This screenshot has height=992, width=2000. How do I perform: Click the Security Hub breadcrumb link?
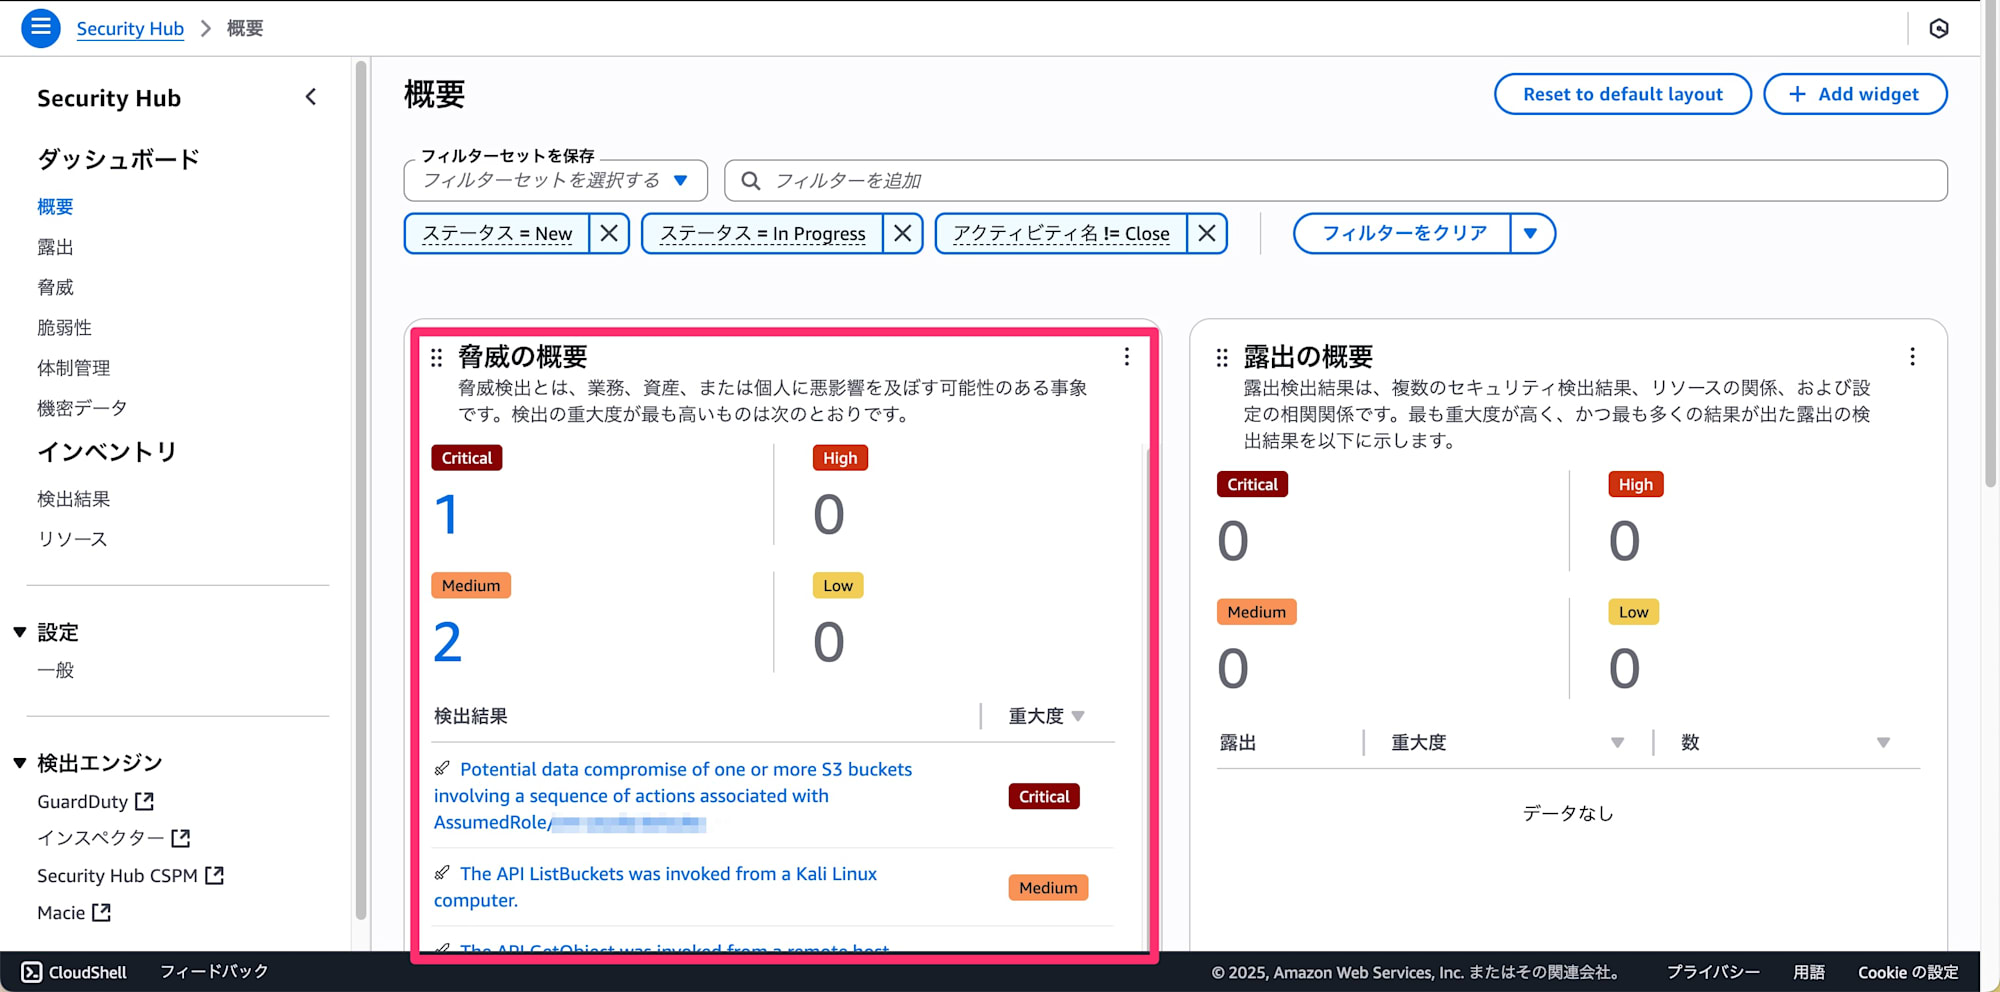pyautogui.click(x=130, y=28)
